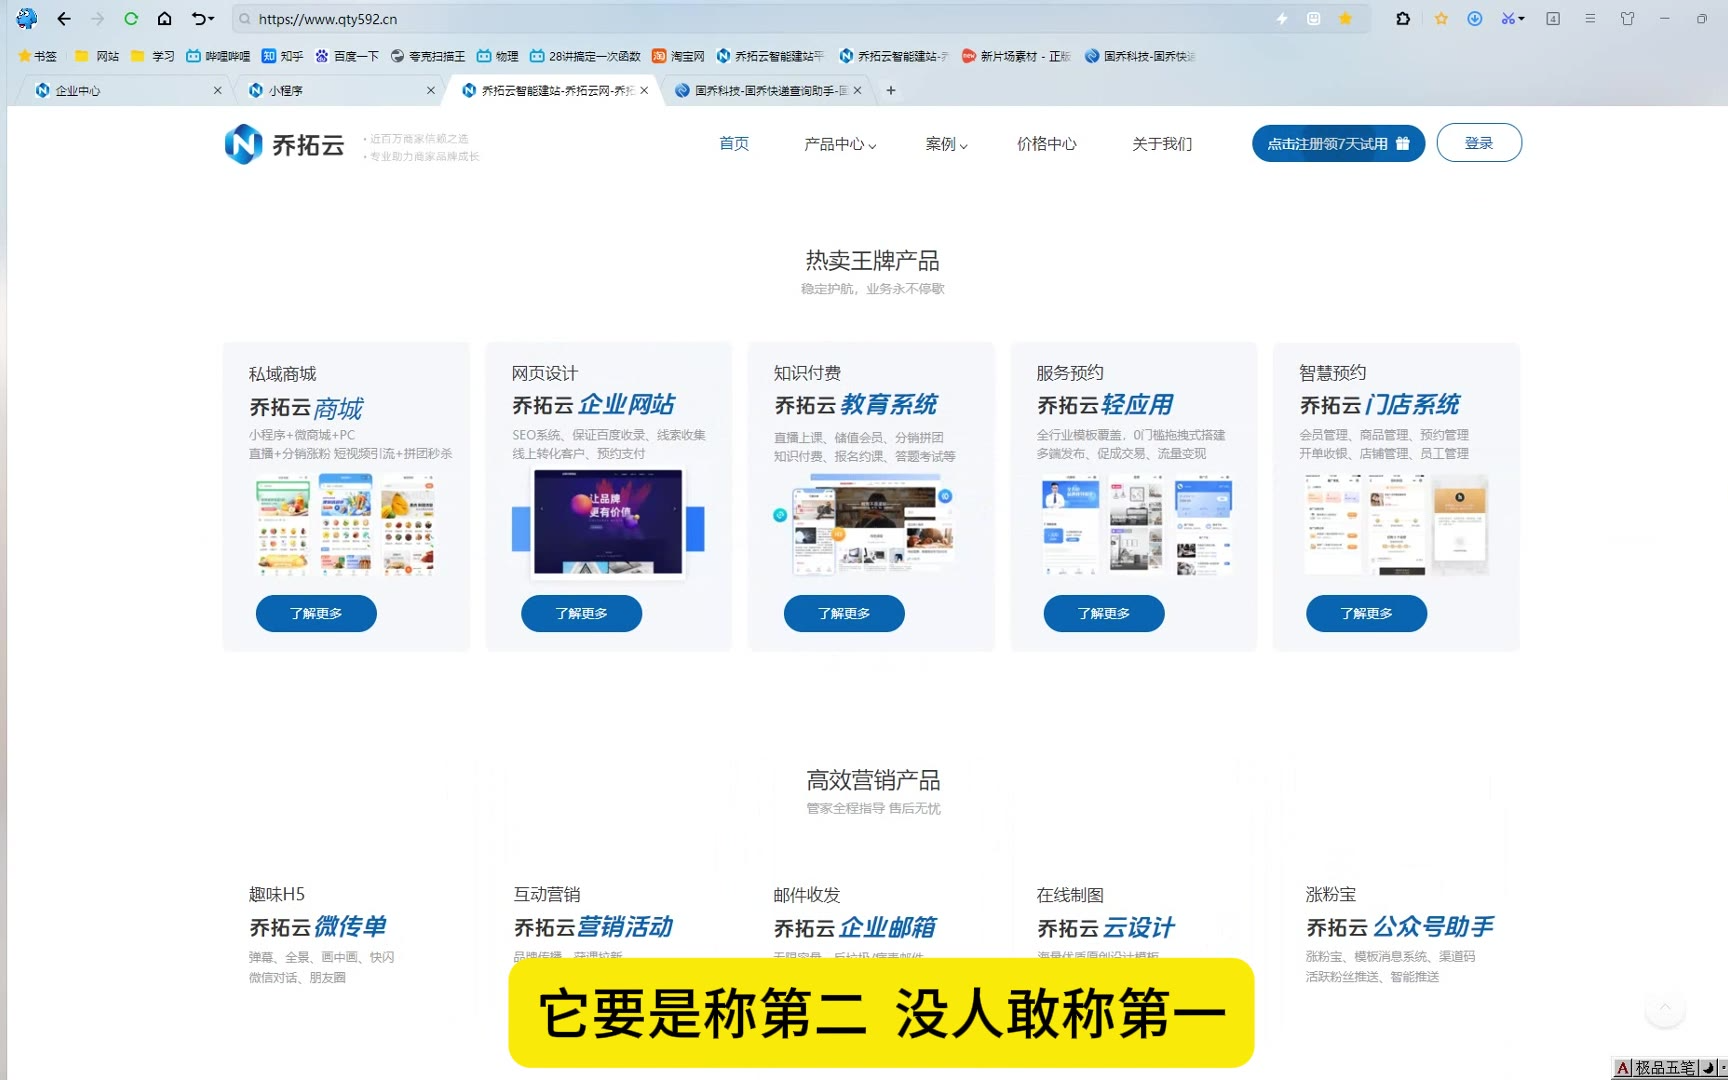Click the address bar URL field
1728x1080 pixels.
700,19
